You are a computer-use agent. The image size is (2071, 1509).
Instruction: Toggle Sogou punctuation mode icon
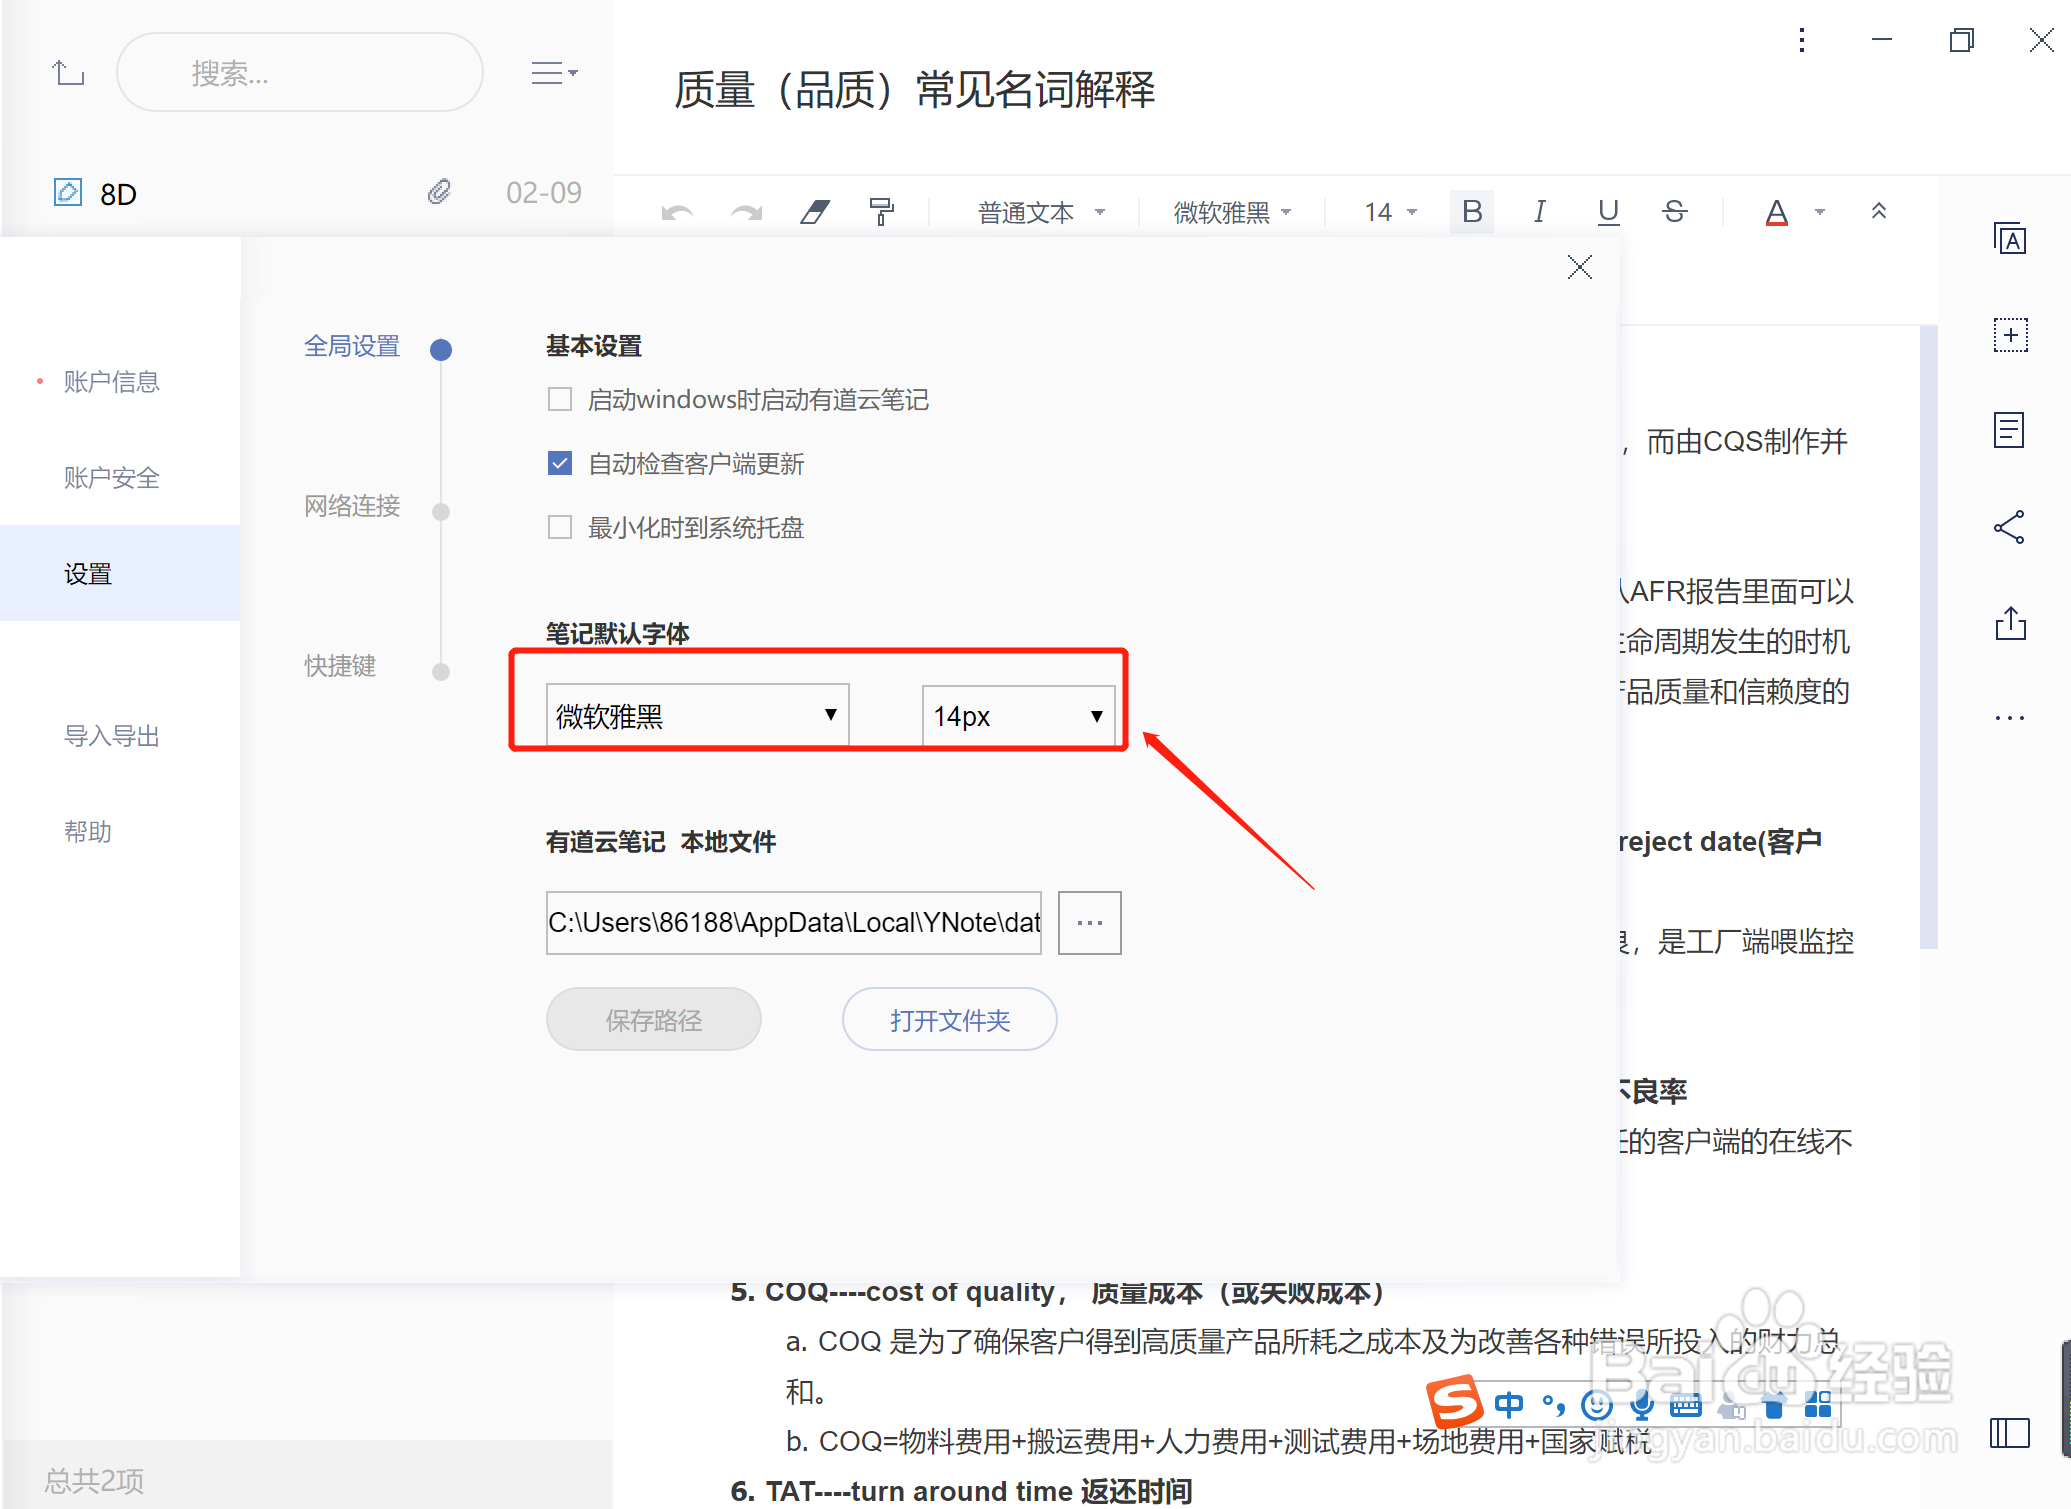click(1553, 1405)
